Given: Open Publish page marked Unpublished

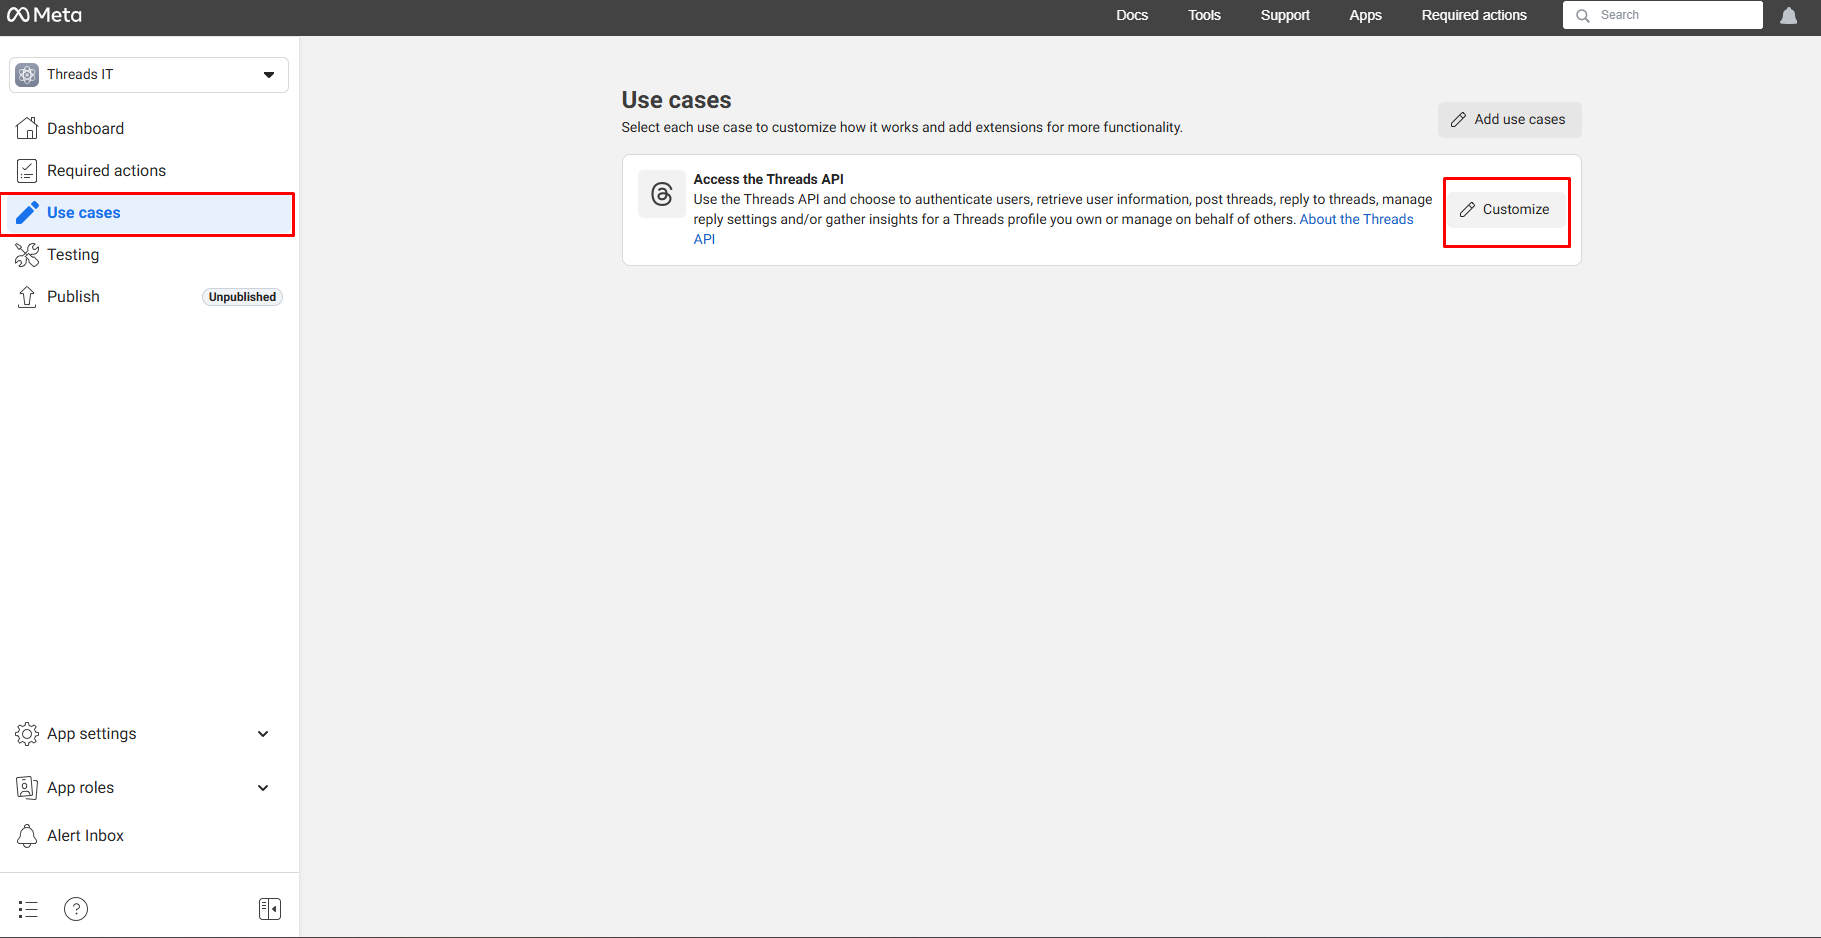Looking at the screenshot, I should 73,296.
